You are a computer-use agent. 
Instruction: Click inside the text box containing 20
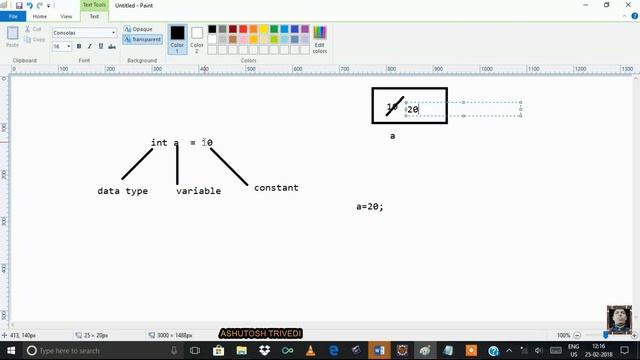click(463, 109)
